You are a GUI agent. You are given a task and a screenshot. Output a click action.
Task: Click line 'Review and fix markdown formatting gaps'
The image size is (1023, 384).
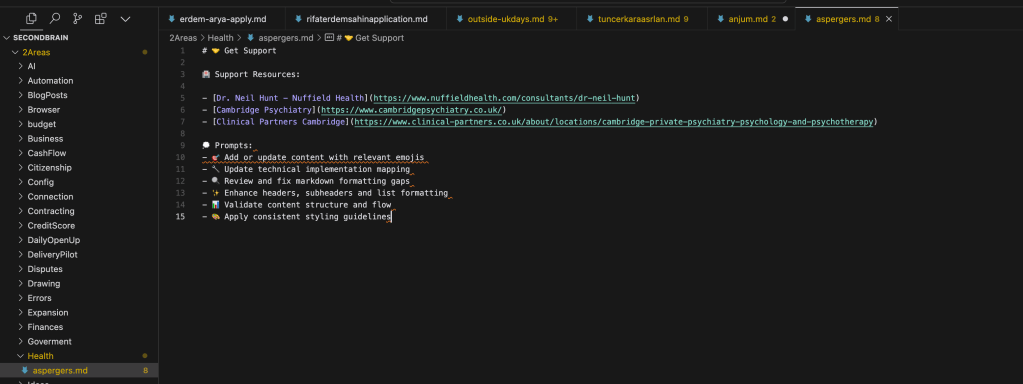click(306, 181)
